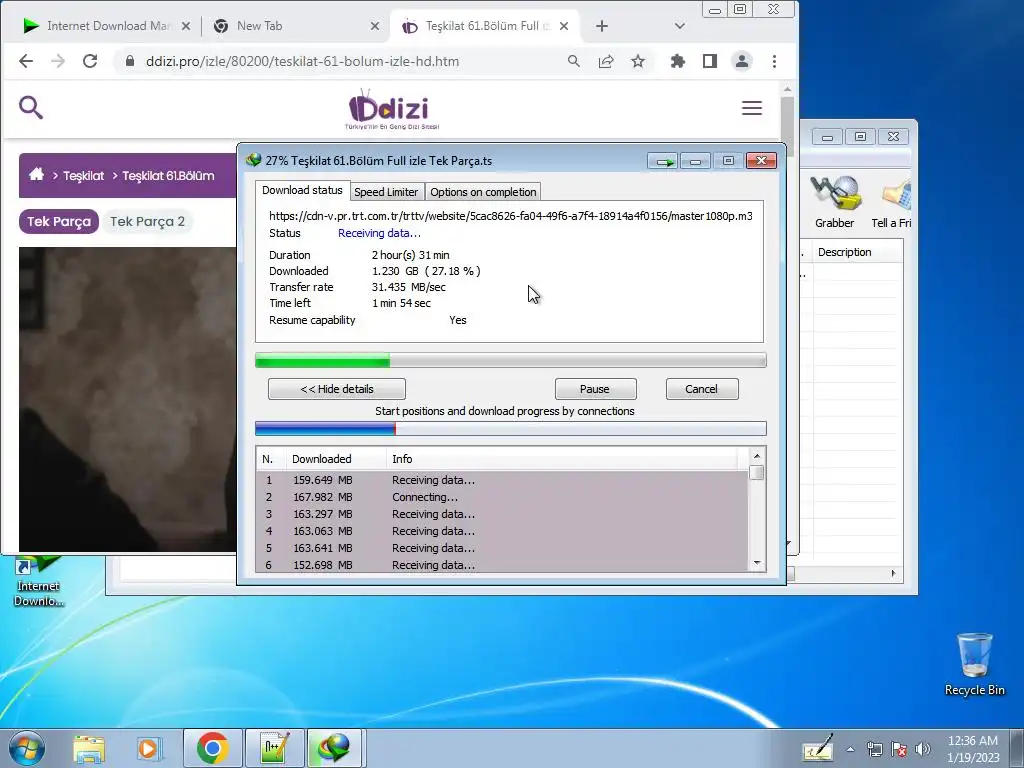The width and height of the screenshot is (1024, 768).
Task: Click volume speaker icon in system tray
Action: tap(923, 749)
